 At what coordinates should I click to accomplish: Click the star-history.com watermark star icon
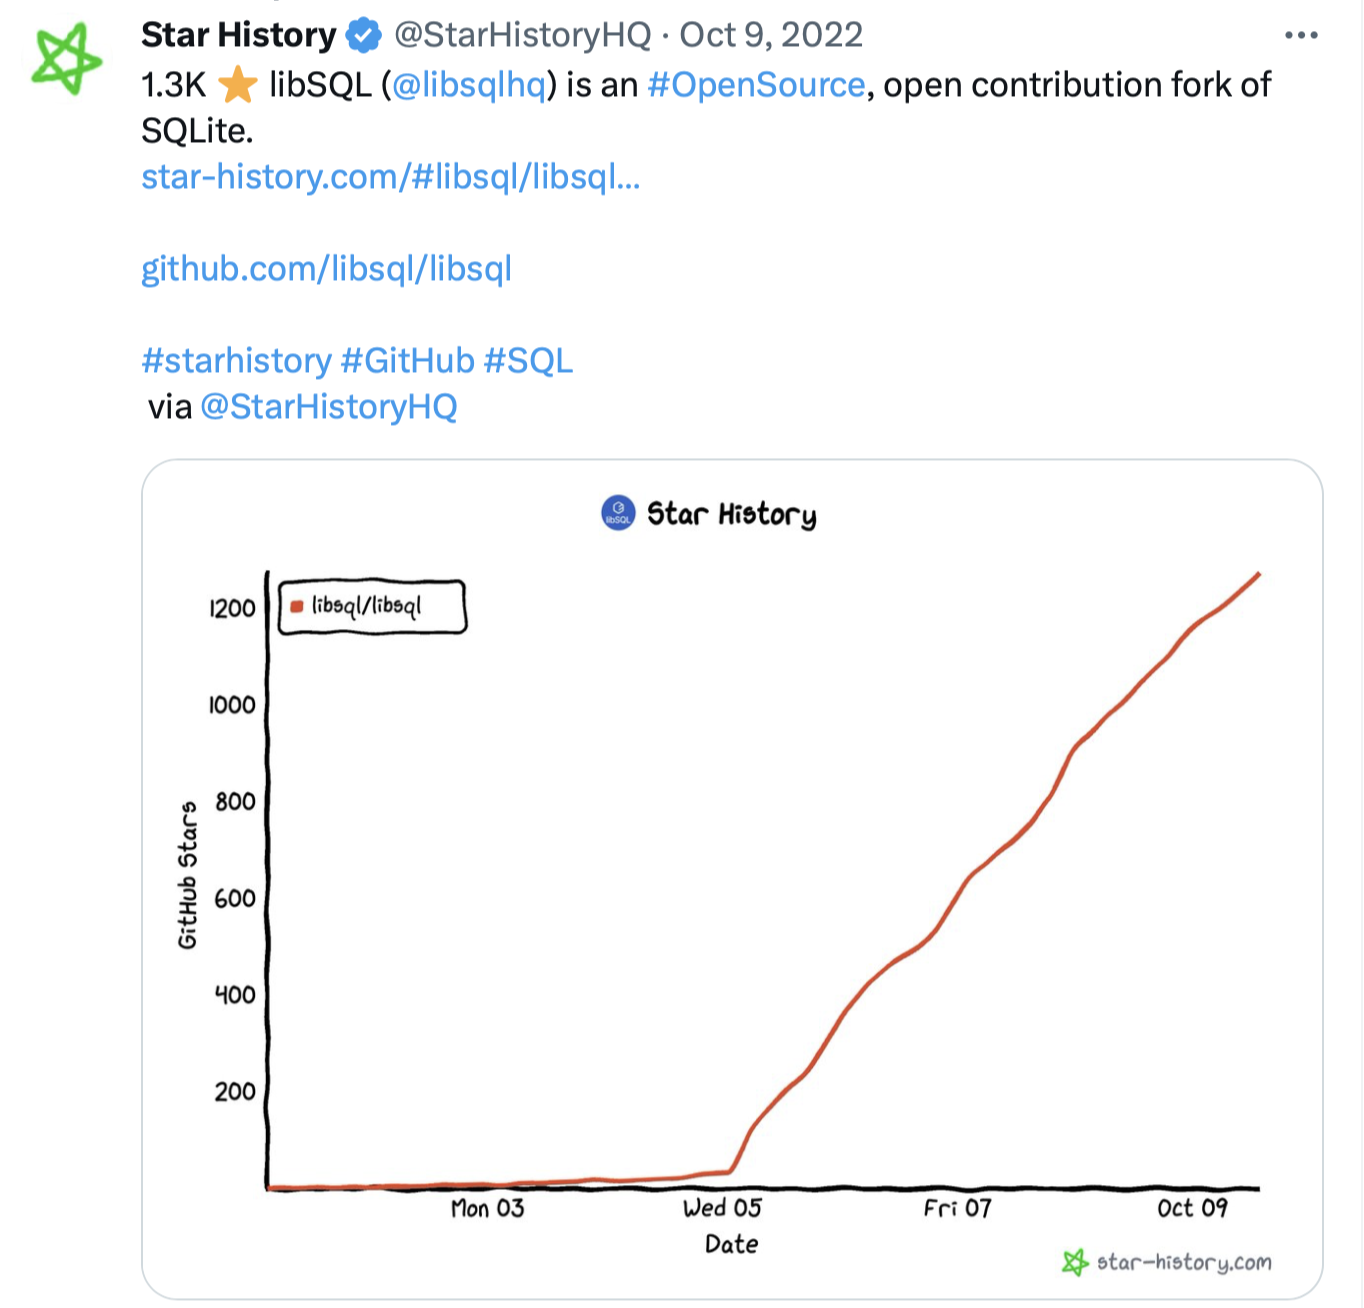click(1075, 1262)
